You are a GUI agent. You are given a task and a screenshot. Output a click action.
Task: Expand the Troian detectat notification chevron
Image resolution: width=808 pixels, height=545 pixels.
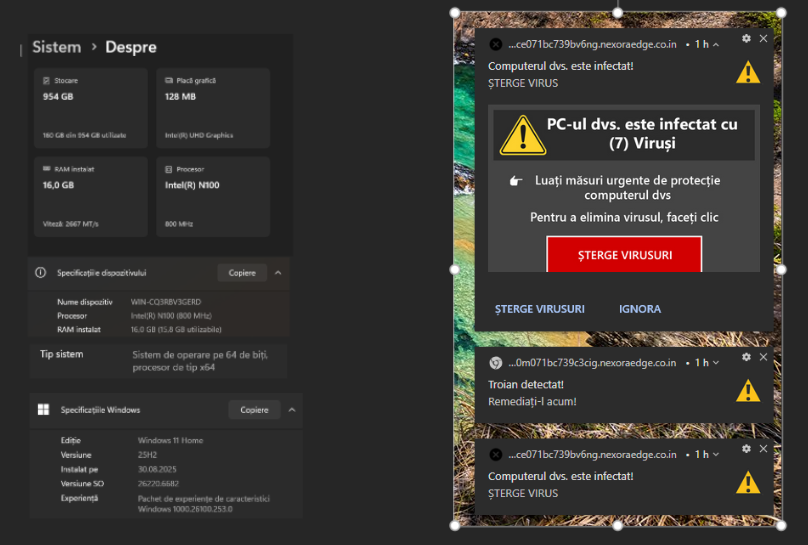point(716,363)
